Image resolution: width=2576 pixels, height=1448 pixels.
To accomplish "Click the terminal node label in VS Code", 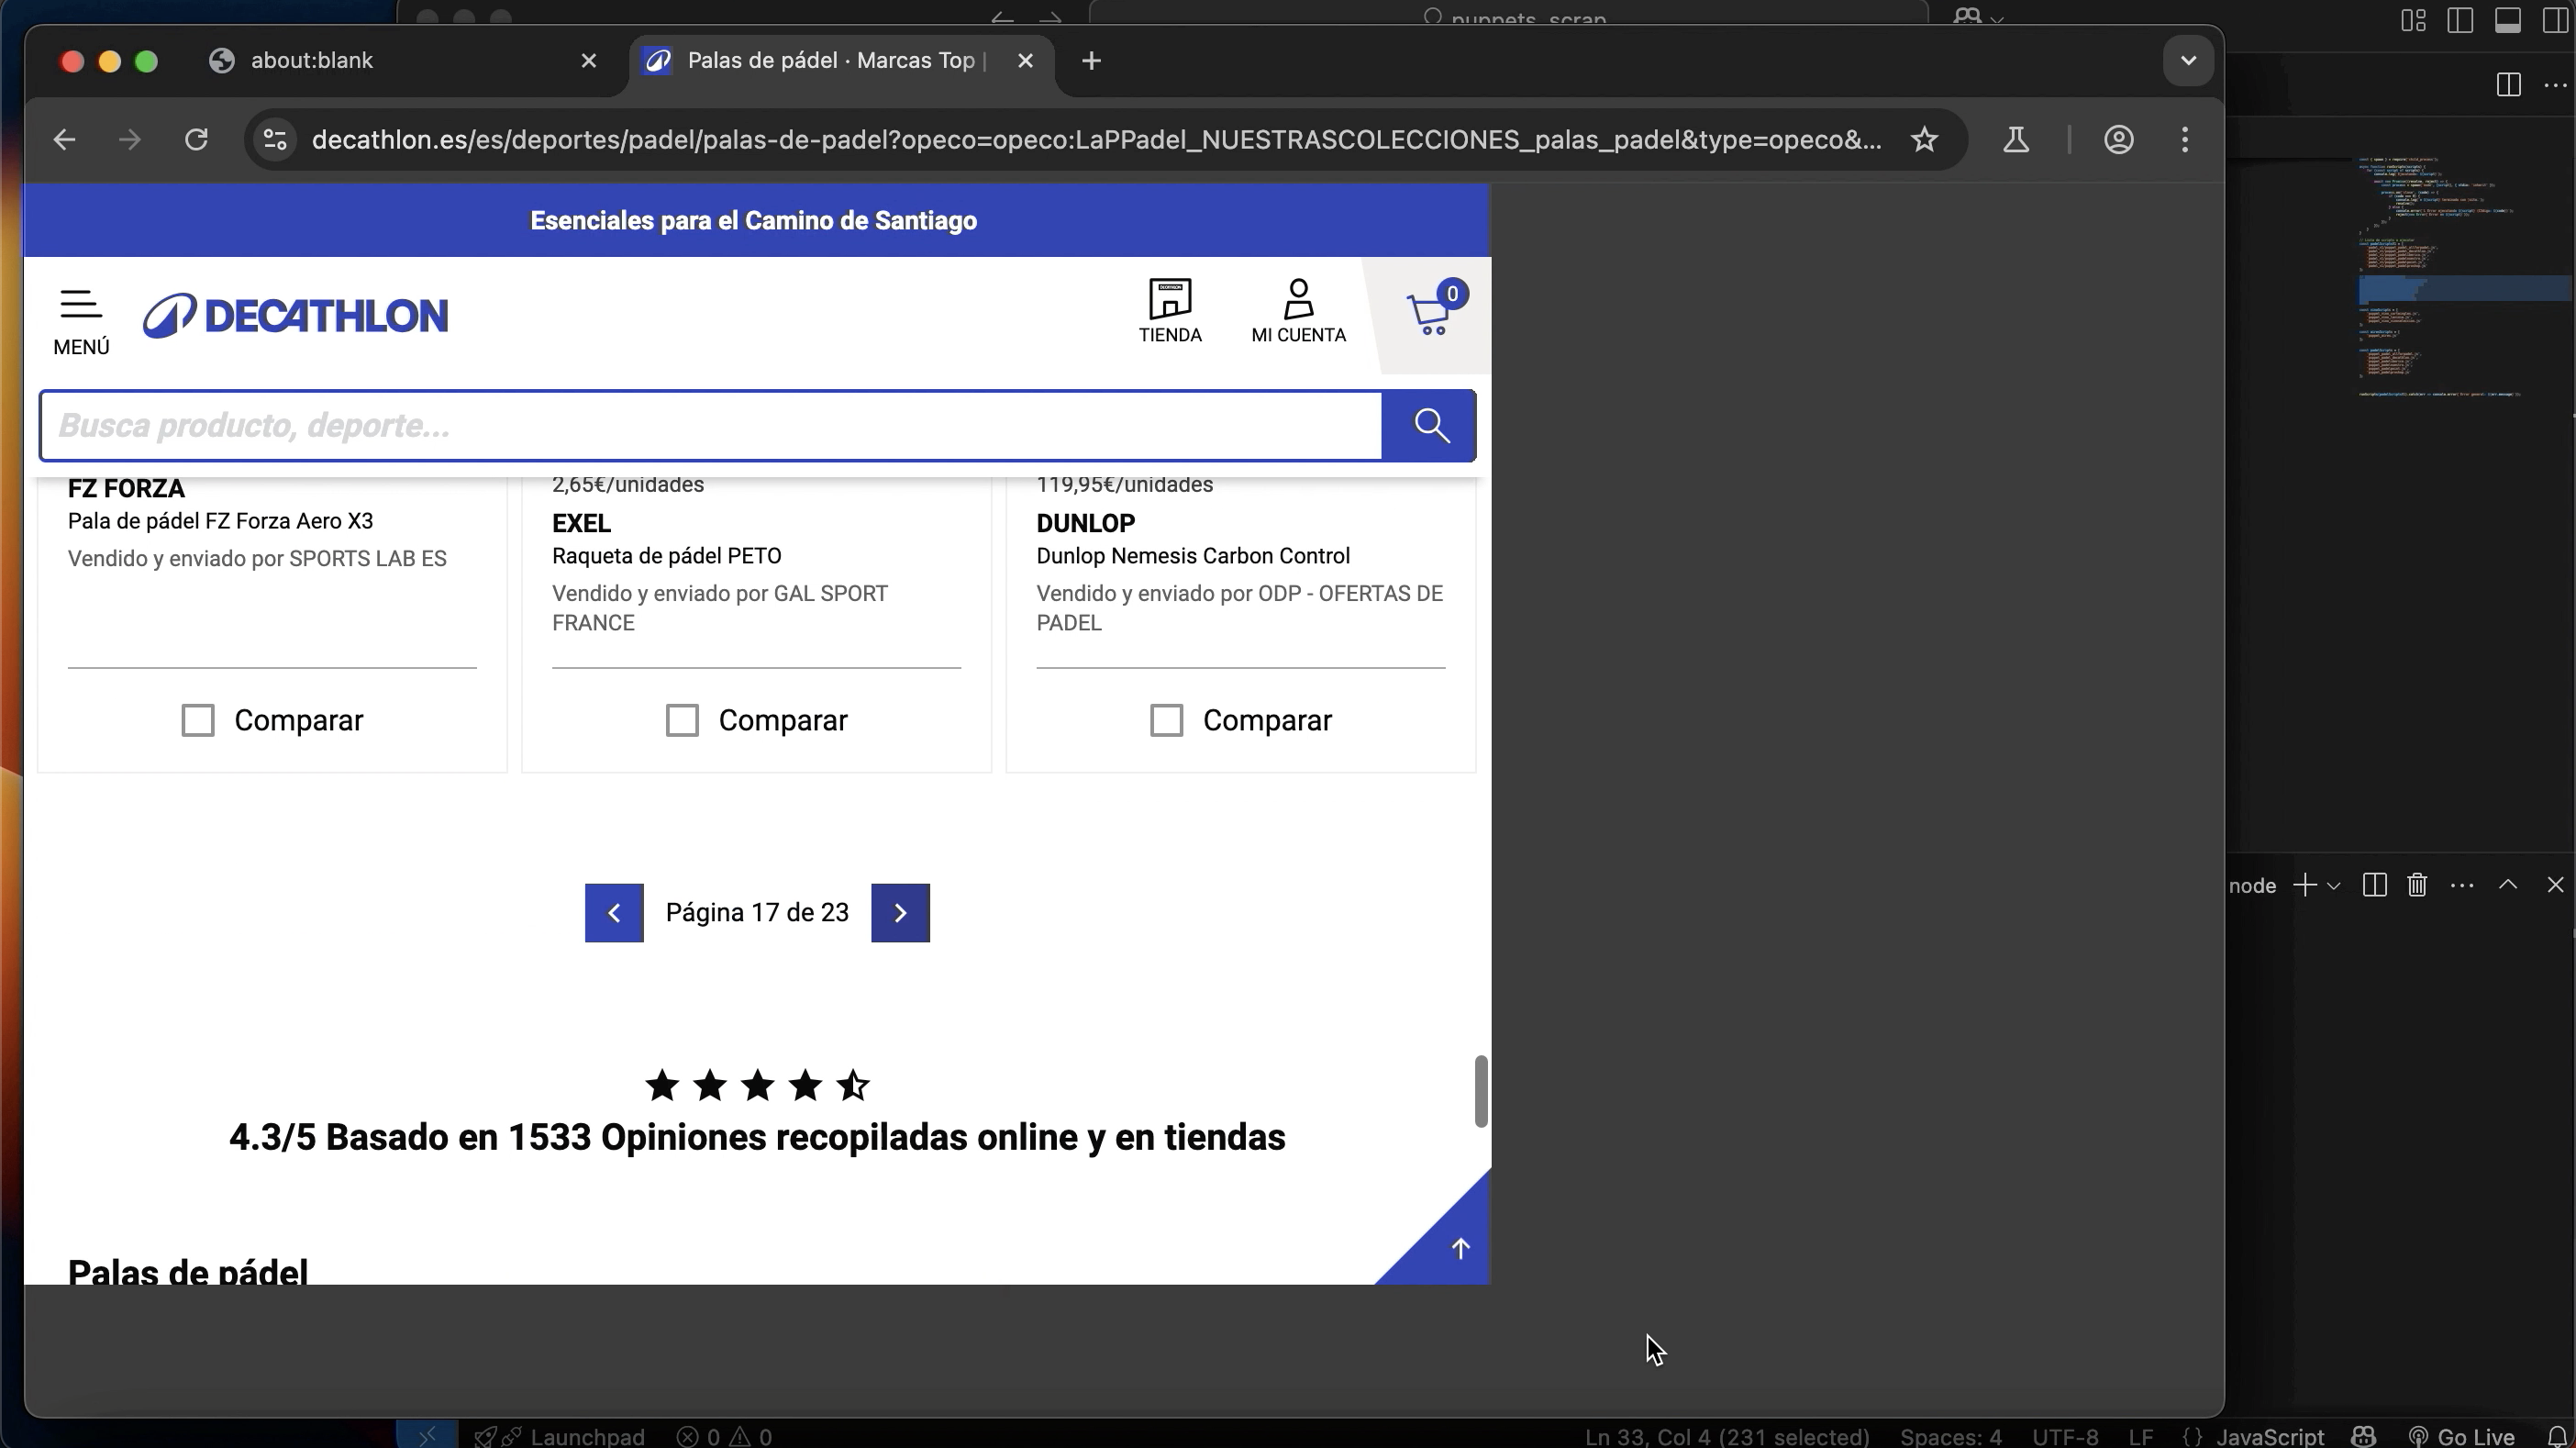I will click(2253, 886).
